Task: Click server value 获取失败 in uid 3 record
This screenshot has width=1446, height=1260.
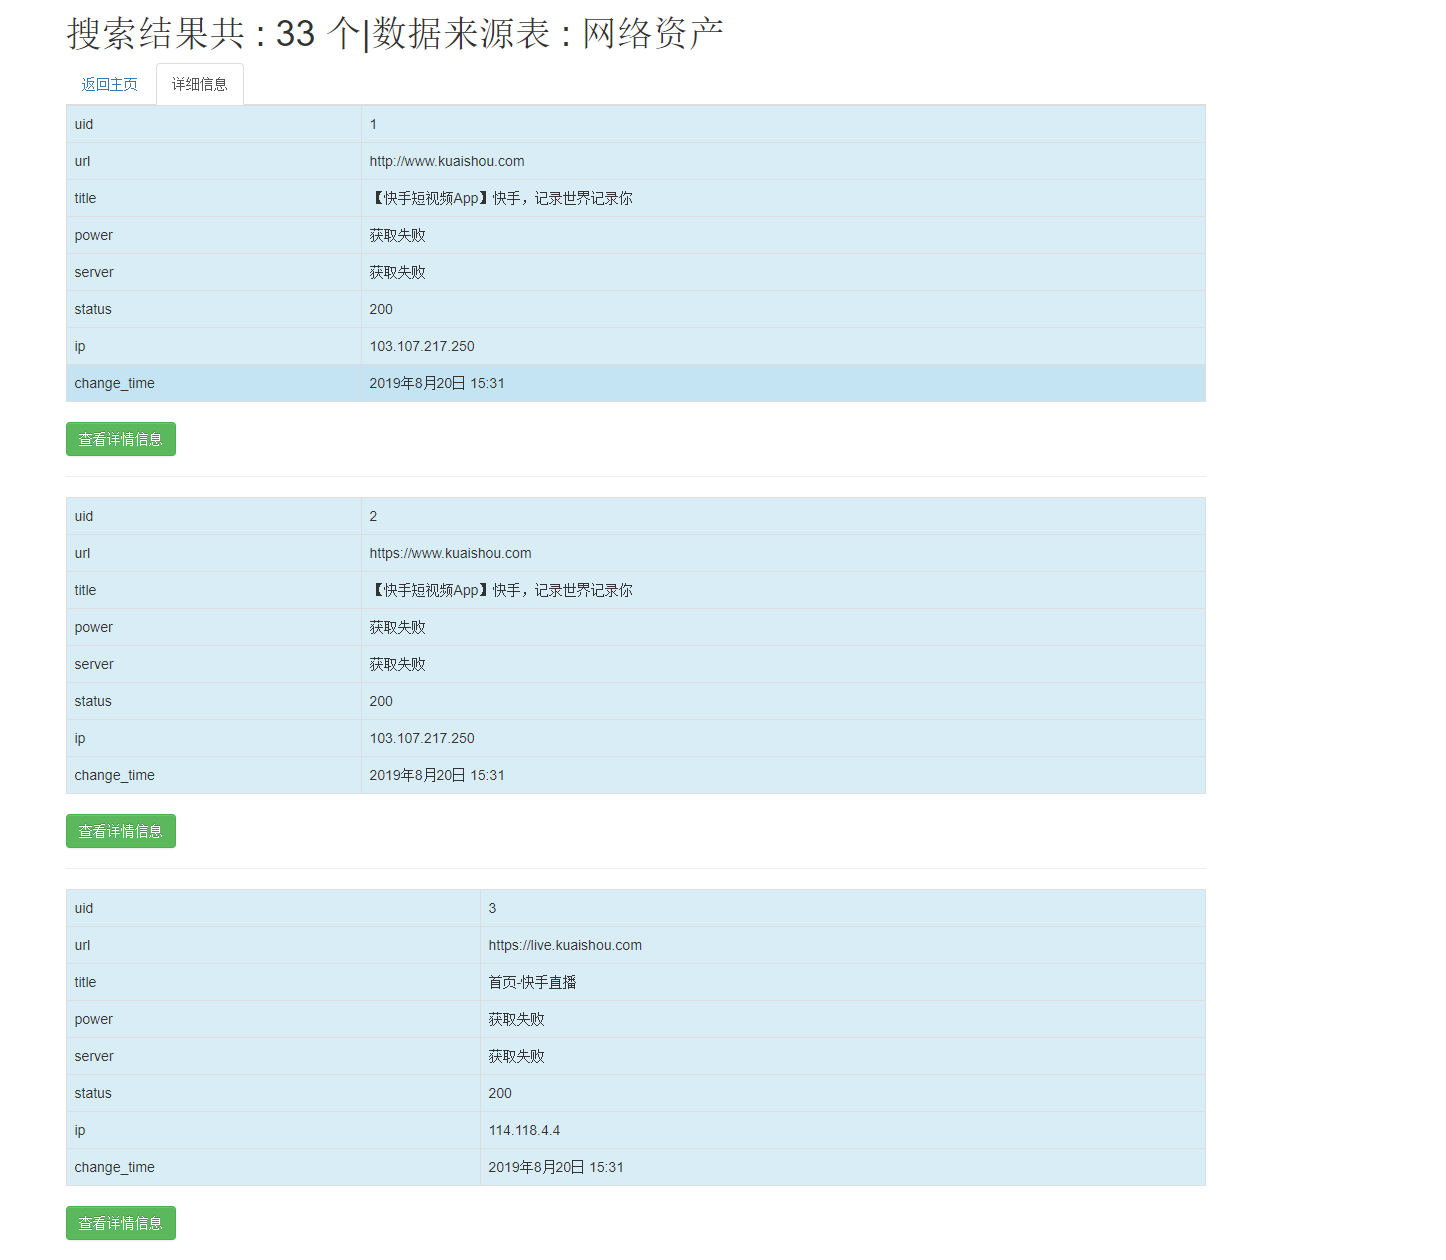Action: pyautogui.click(x=516, y=1056)
